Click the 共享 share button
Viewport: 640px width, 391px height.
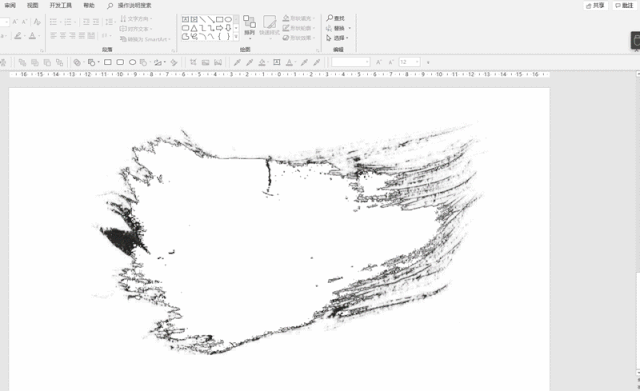[x=596, y=6]
